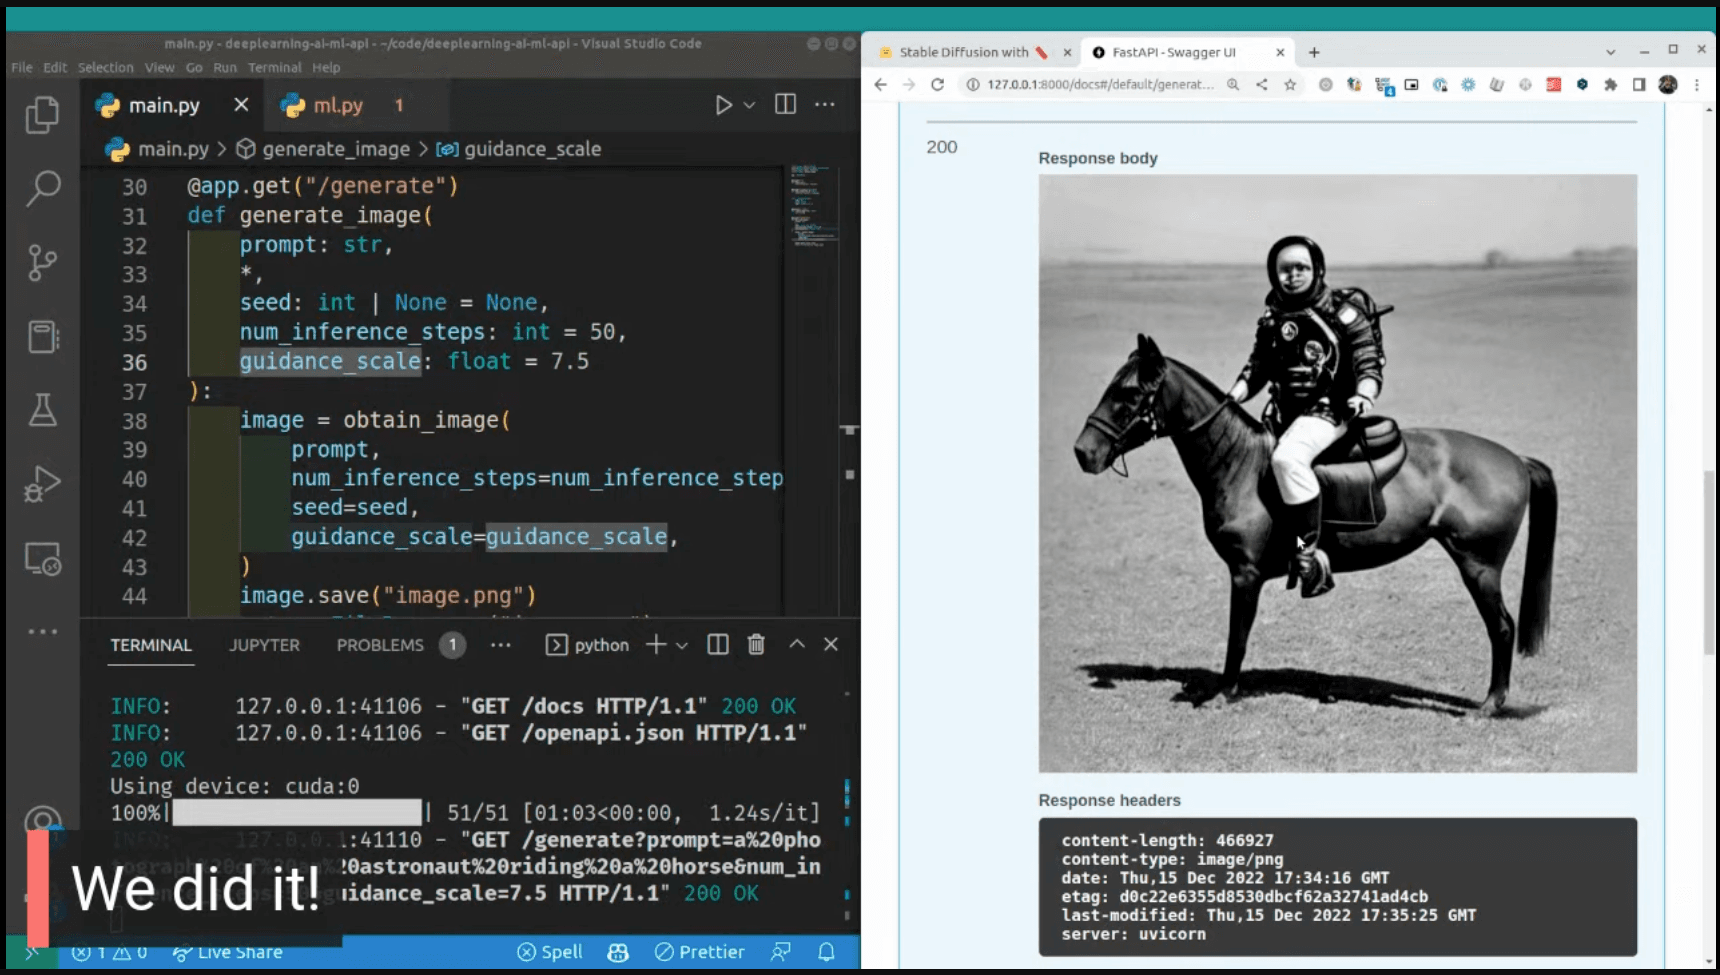Click the Prettier status bar item
This screenshot has height=975, width=1720.
point(700,952)
